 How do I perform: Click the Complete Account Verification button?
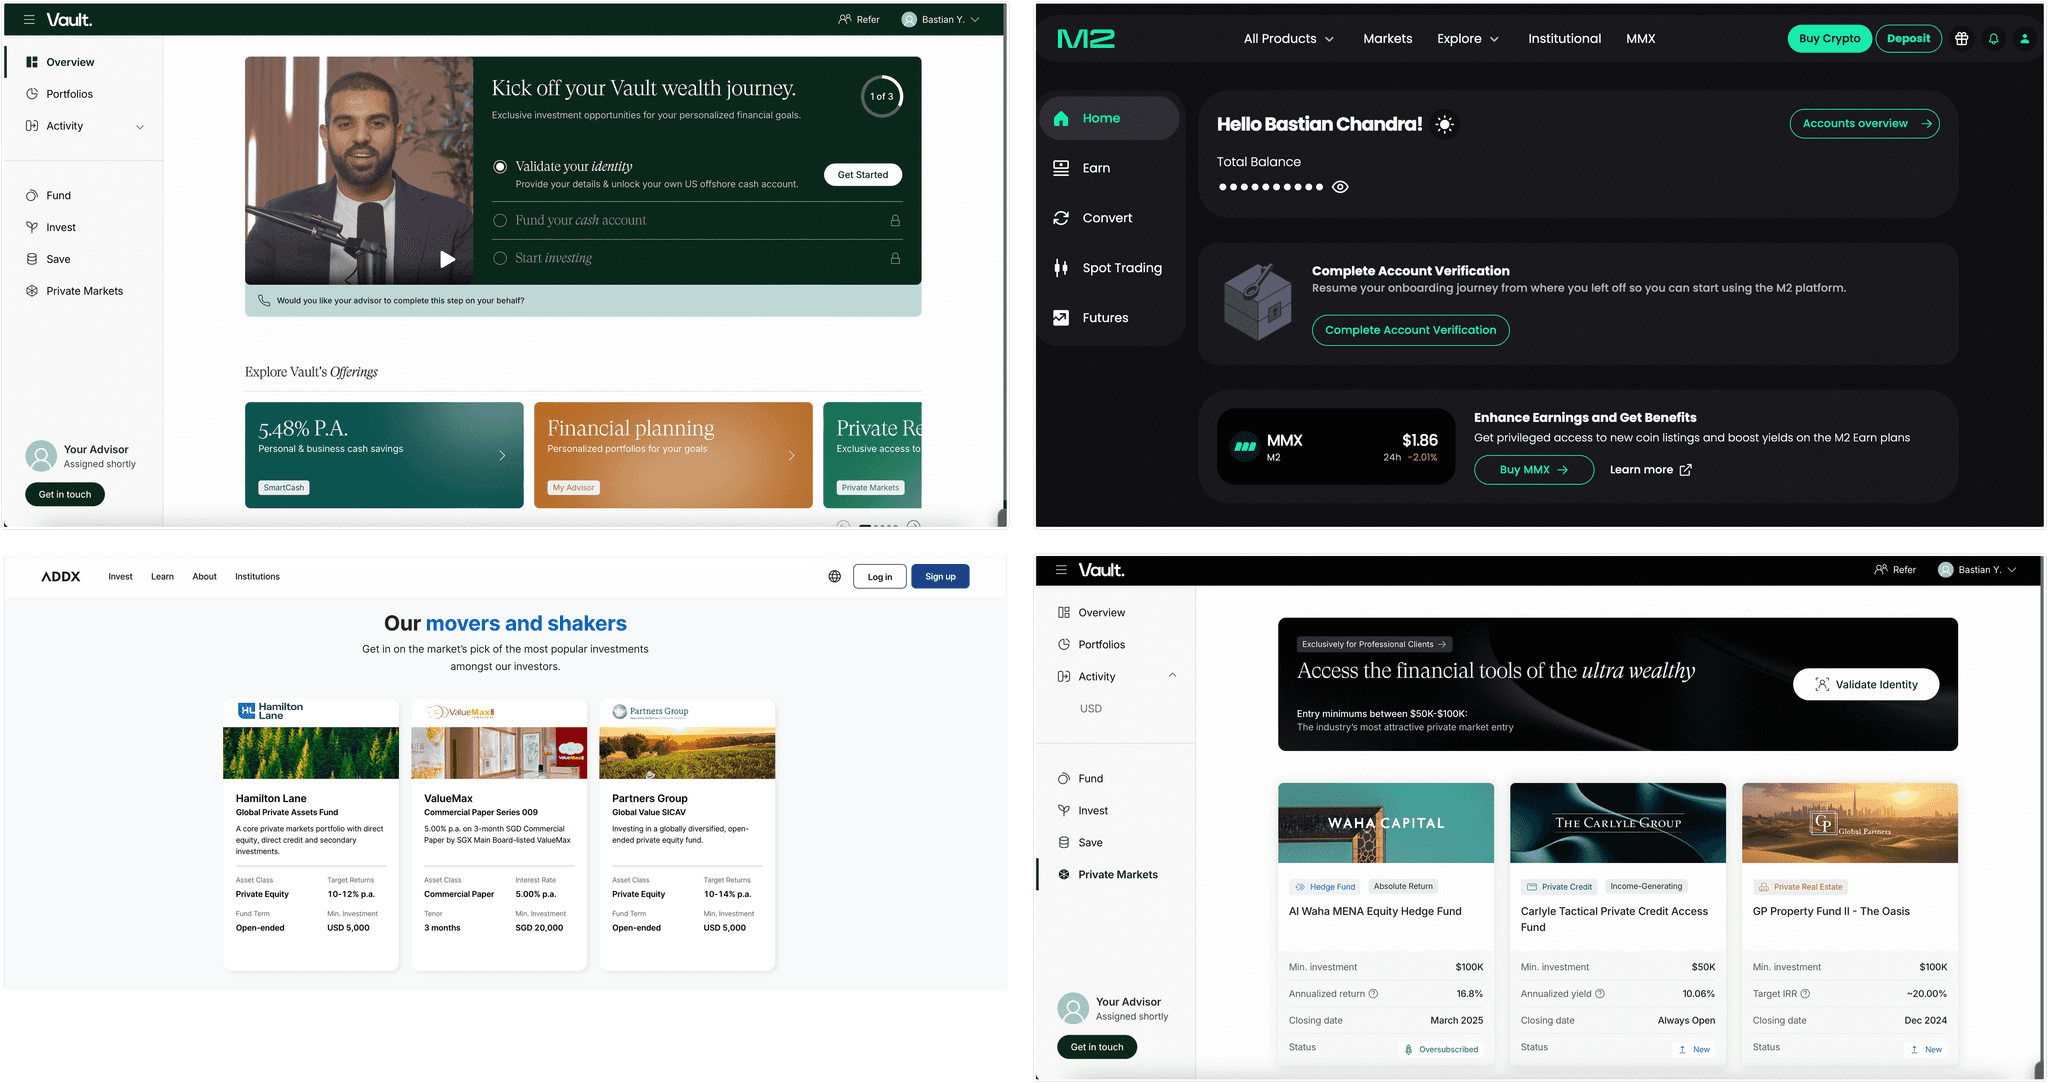(1410, 330)
